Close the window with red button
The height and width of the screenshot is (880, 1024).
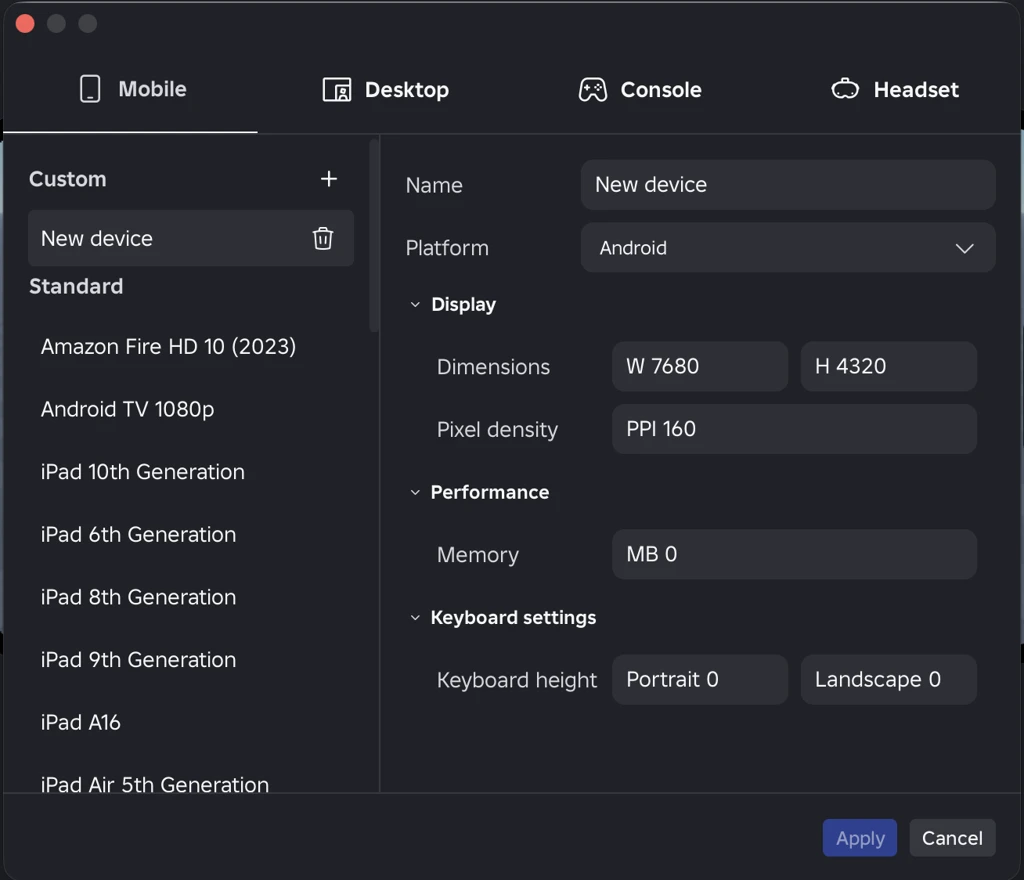click(x=25, y=24)
